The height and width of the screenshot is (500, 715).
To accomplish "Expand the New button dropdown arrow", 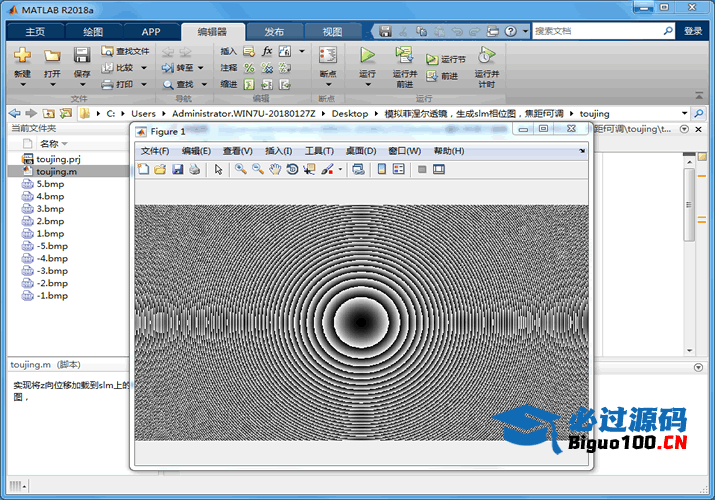I will point(22,85).
